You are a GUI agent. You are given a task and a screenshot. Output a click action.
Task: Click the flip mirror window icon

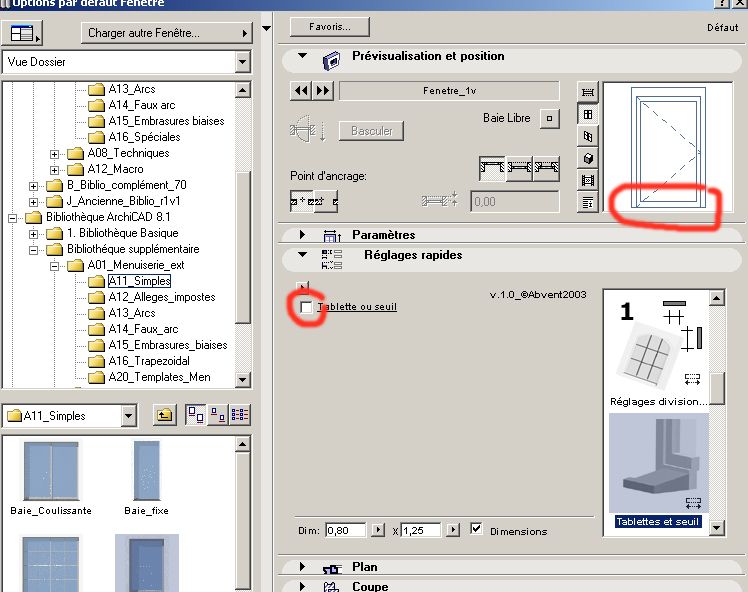(308, 129)
